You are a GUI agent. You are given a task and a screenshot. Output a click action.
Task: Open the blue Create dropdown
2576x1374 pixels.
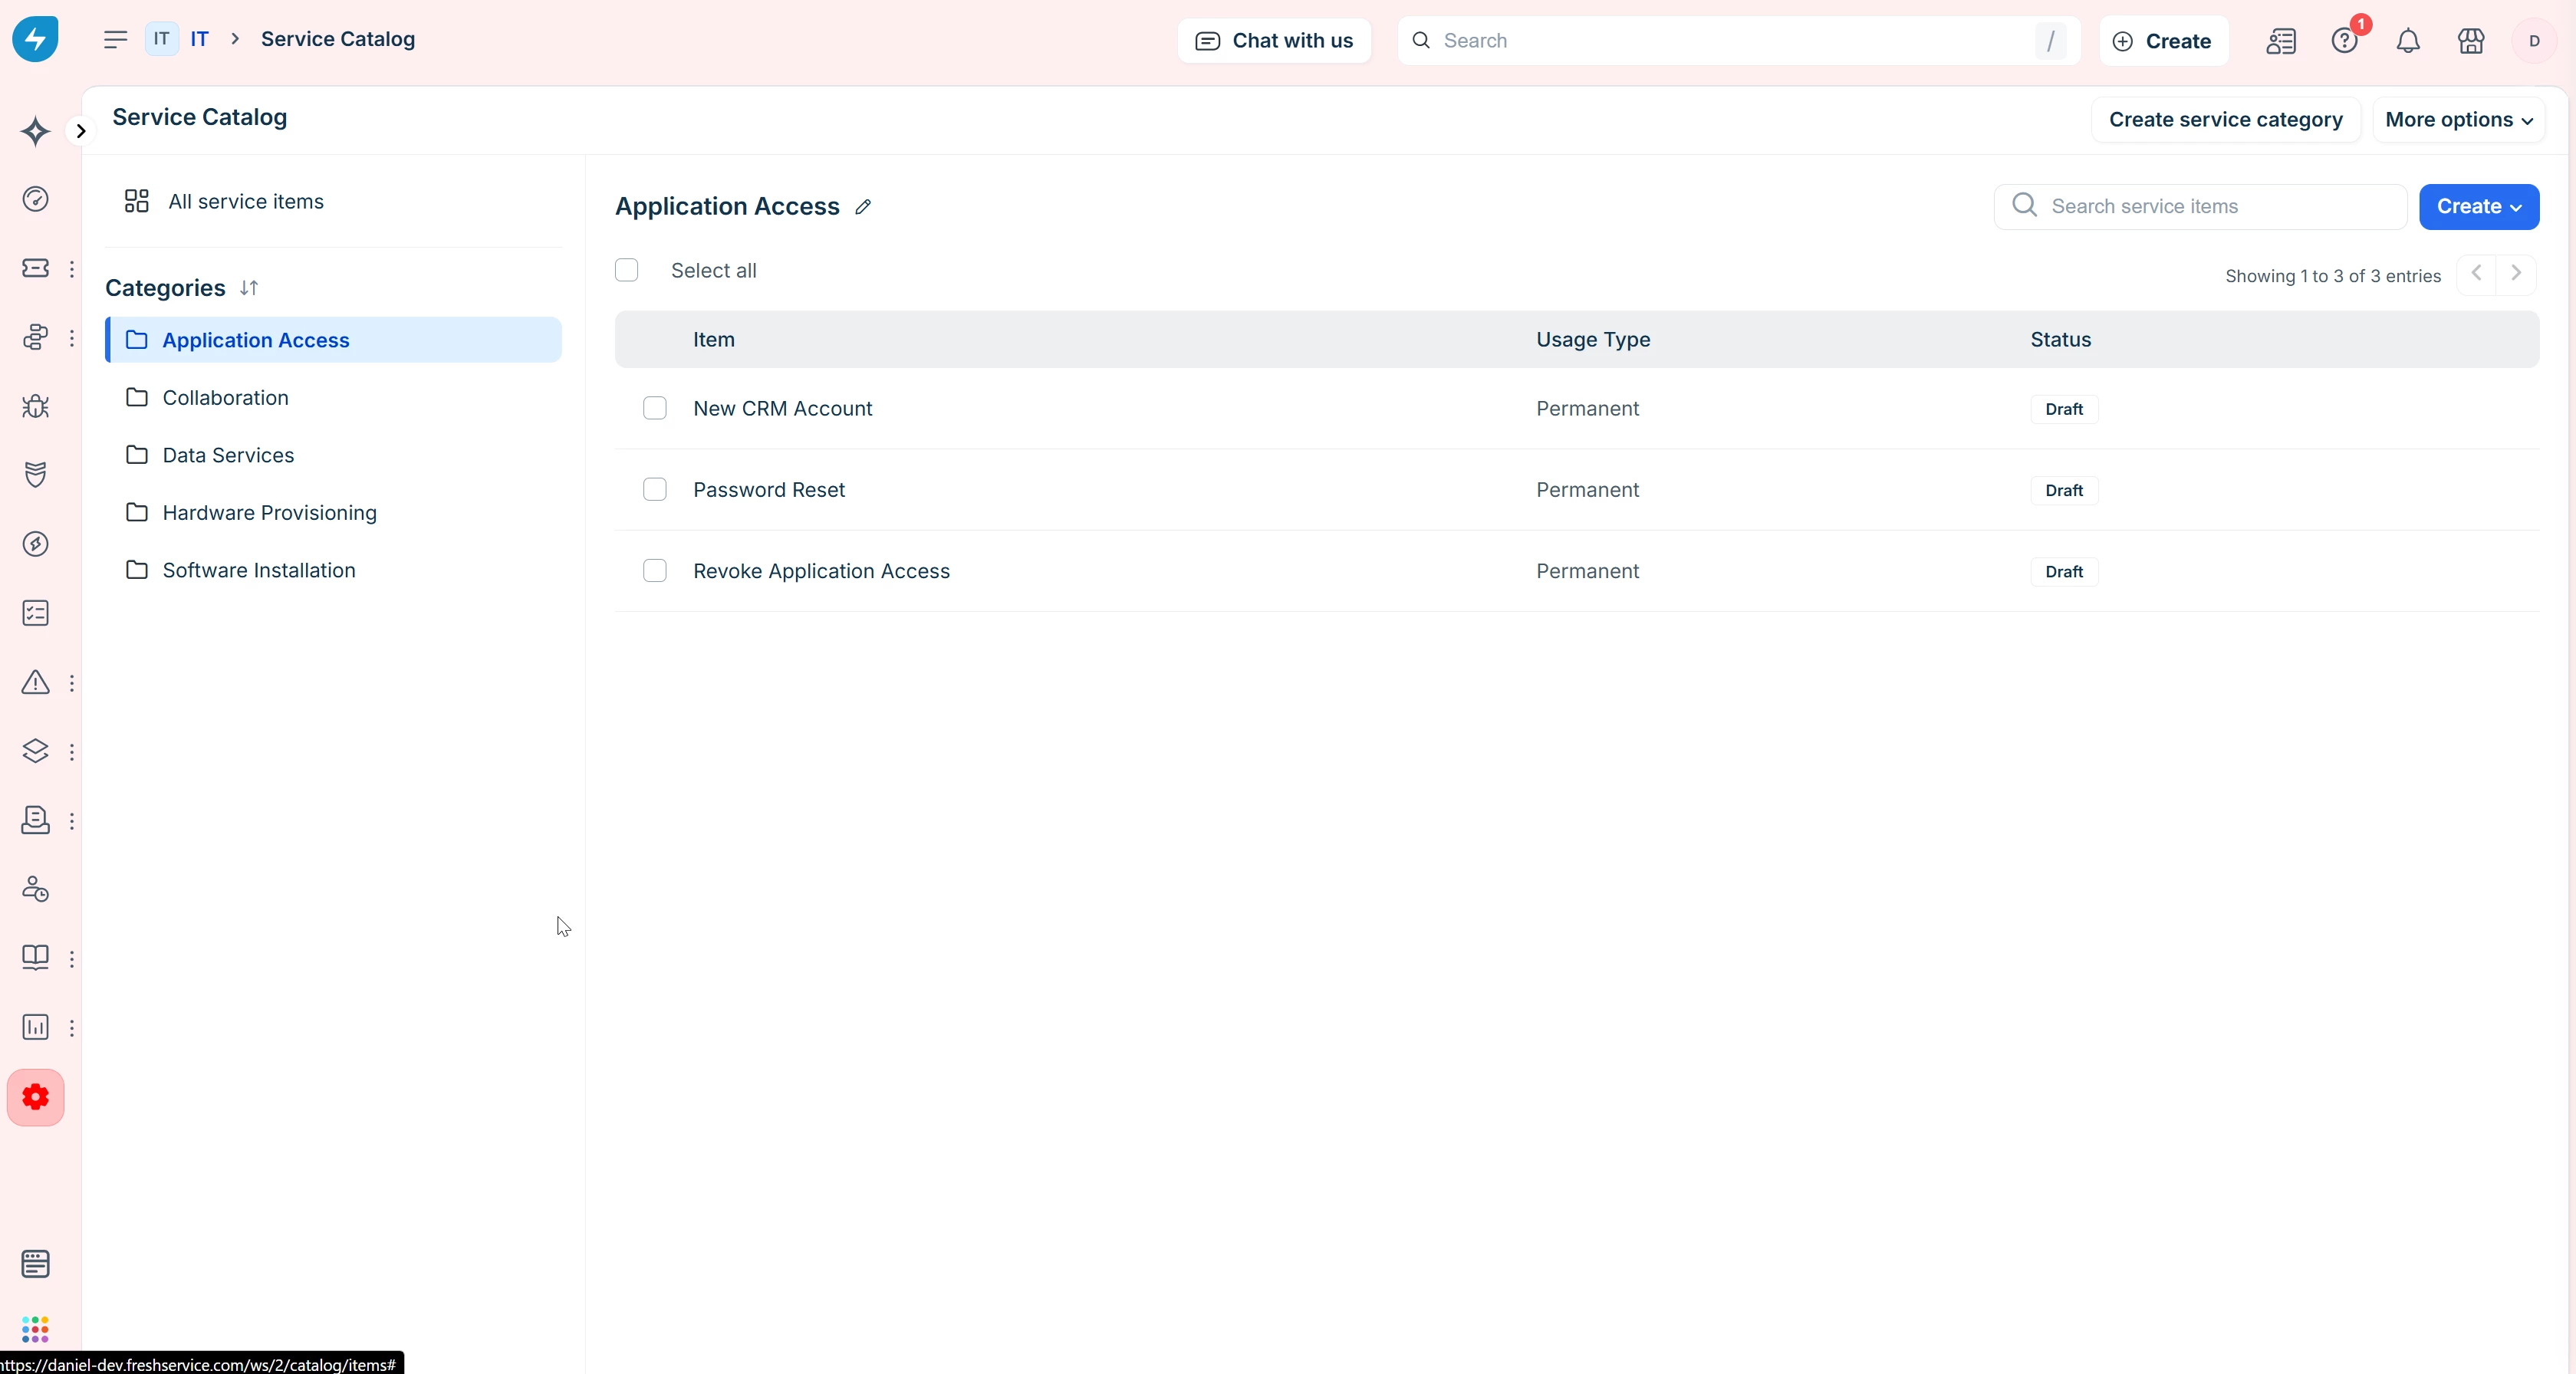[2478, 206]
